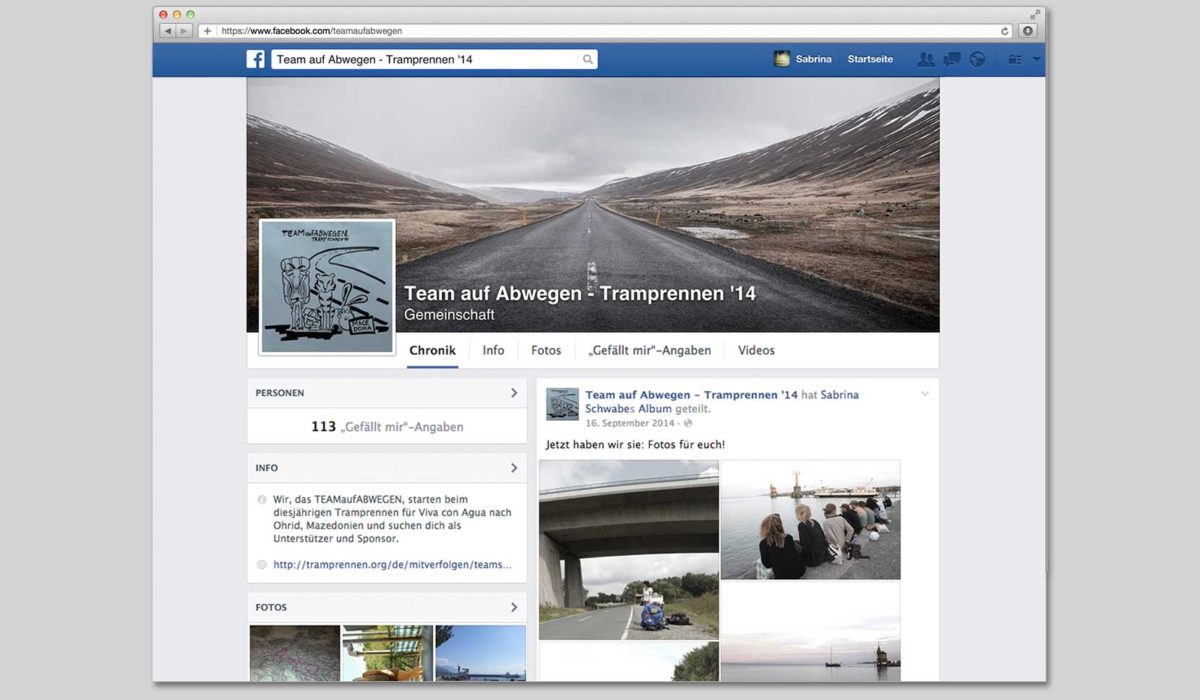Open the messages icon

click(x=952, y=59)
